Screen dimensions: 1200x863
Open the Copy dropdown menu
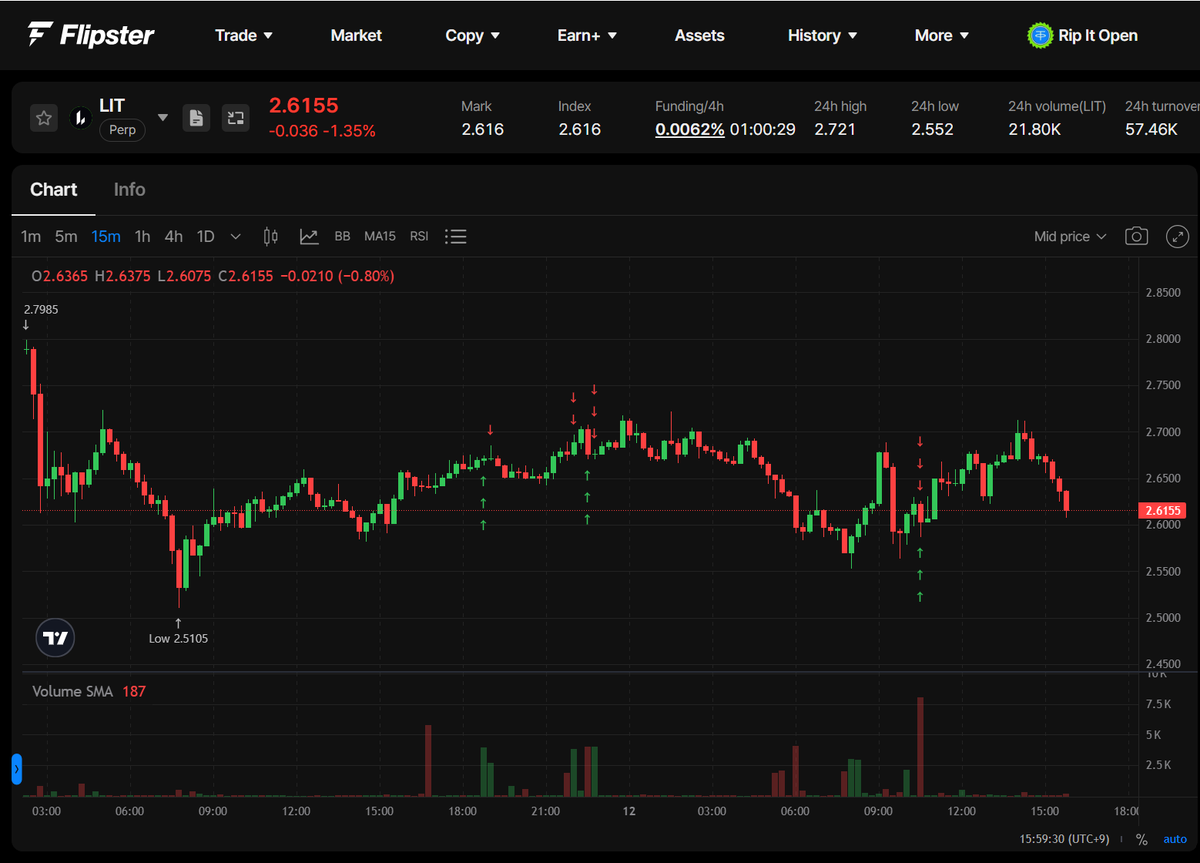point(472,35)
